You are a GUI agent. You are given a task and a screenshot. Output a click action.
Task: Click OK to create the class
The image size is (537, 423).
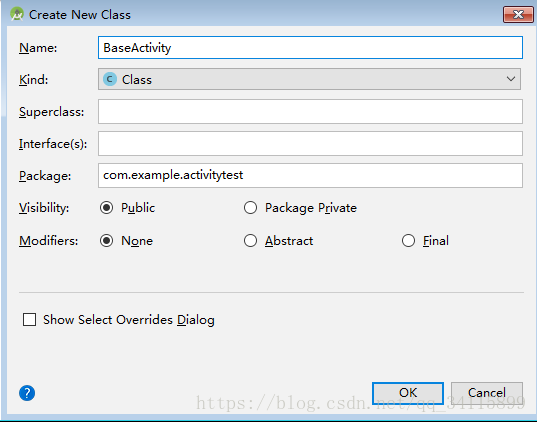tap(408, 393)
